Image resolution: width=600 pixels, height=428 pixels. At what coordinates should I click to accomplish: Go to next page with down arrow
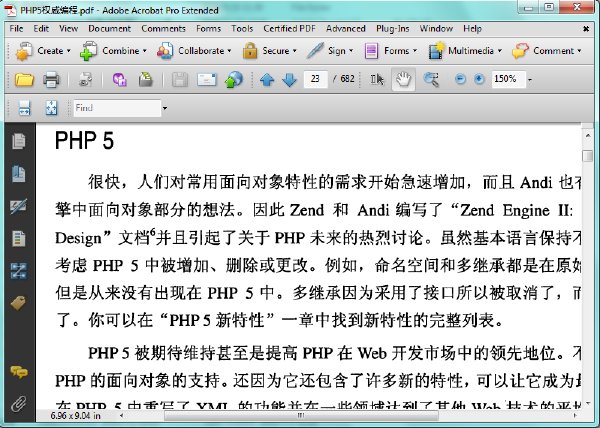(x=289, y=80)
